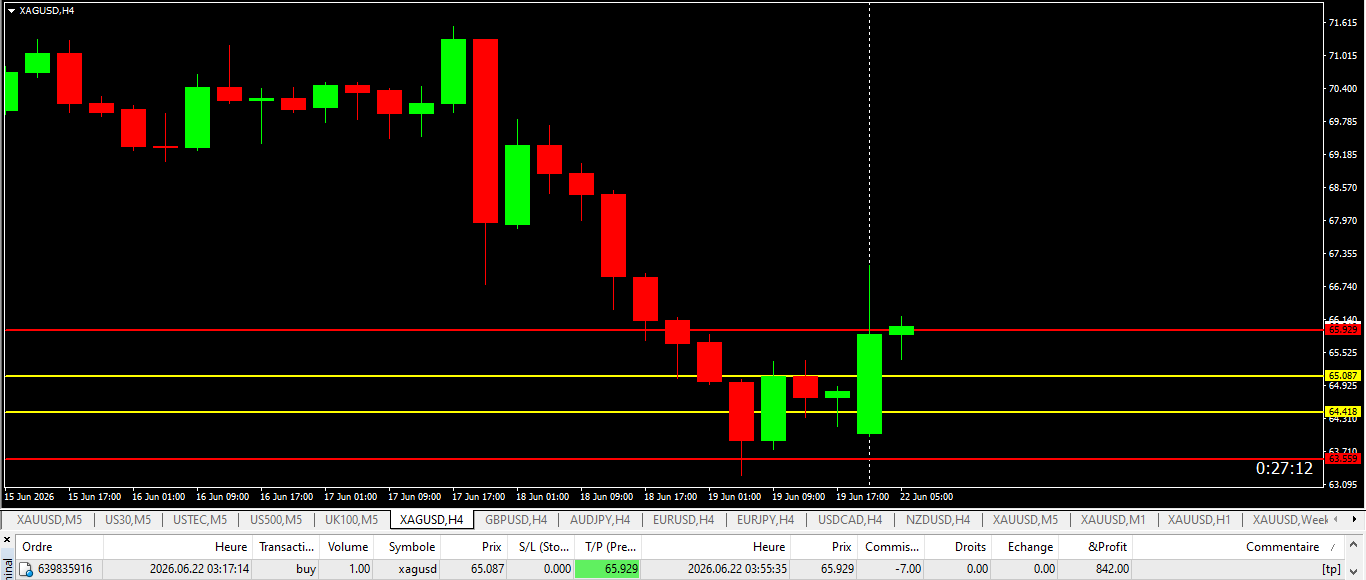The height and width of the screenshot is (580, 1366).
Task: Click the XAGUSD,H4 chart title text
Action: tap(47, 10)
